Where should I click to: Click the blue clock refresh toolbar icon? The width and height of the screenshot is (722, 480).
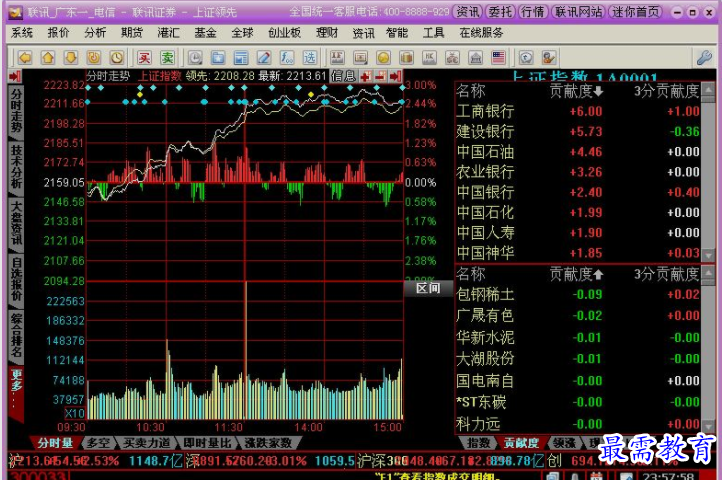click(526, 58)
